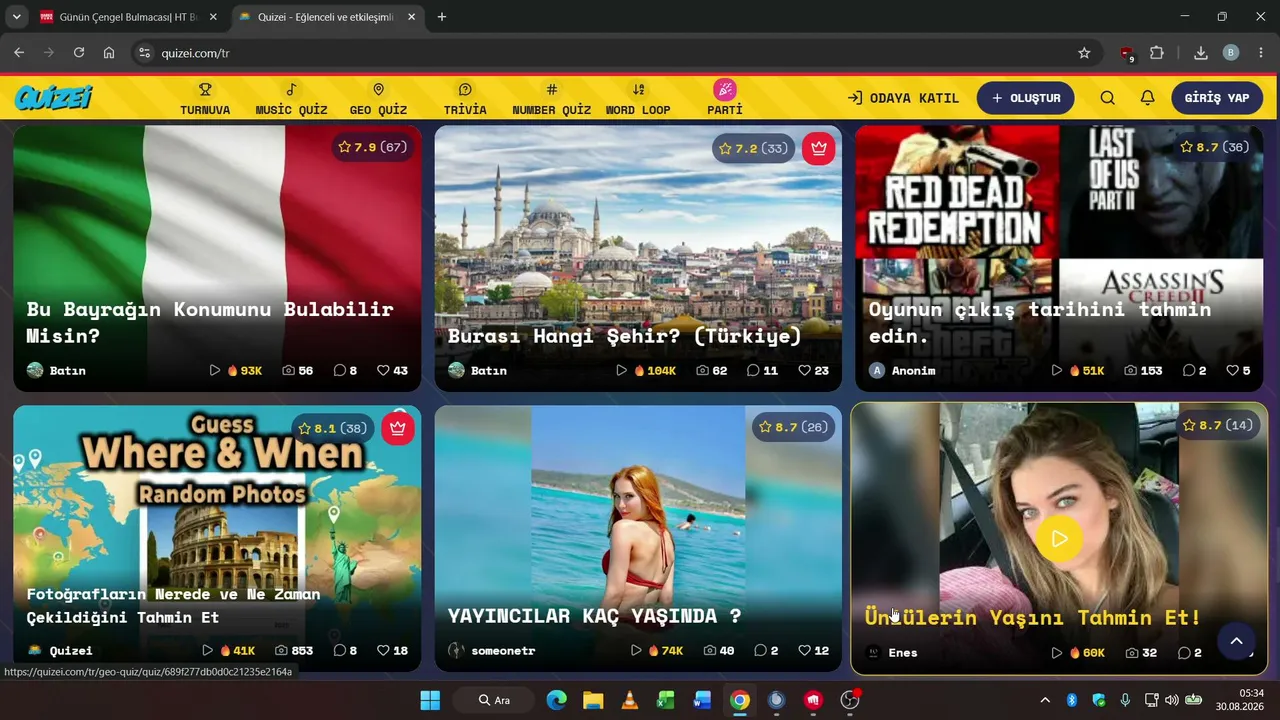
Task: Click the 7.9 (67) rating badge
Action: point(372,147)
